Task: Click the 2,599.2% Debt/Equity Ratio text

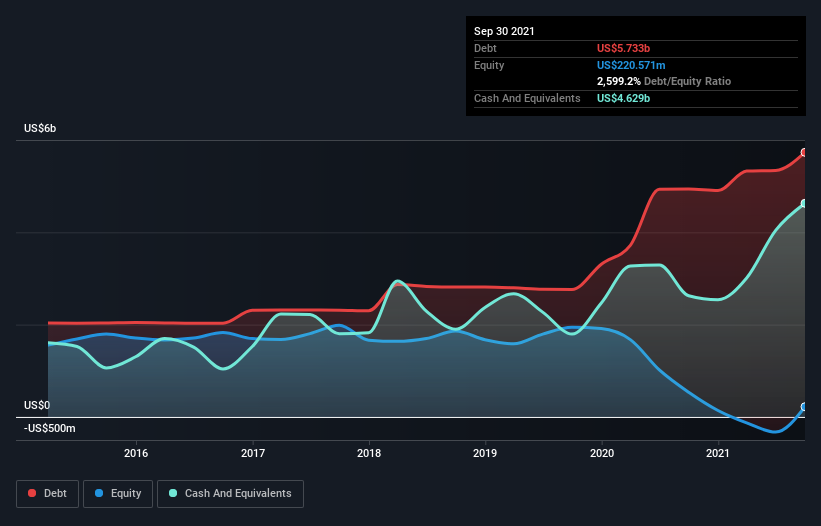Action: [x=664, y=82]
